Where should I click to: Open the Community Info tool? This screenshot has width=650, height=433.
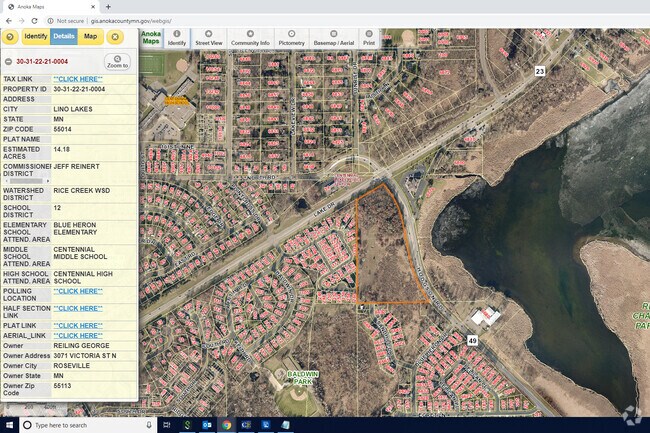[250, 38]
